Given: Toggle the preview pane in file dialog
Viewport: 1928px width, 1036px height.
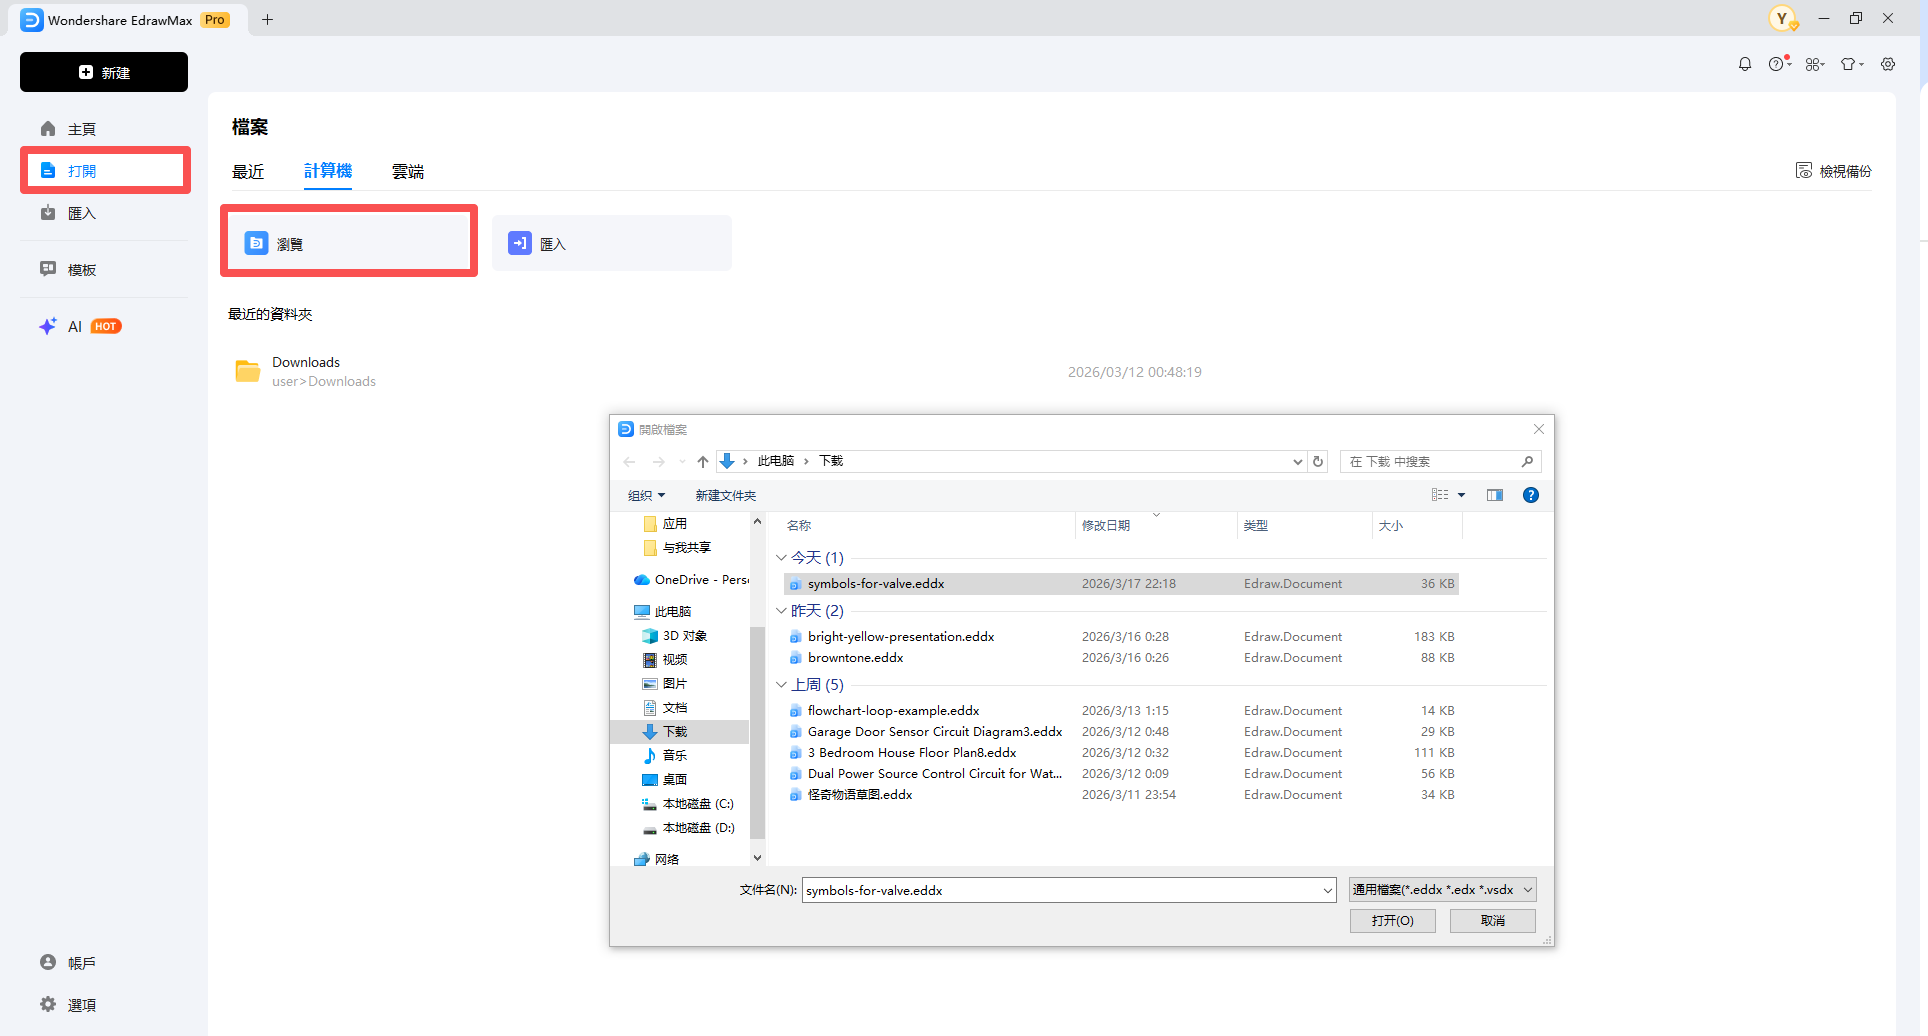Looking at the screenshot, I should point(1495,495).
